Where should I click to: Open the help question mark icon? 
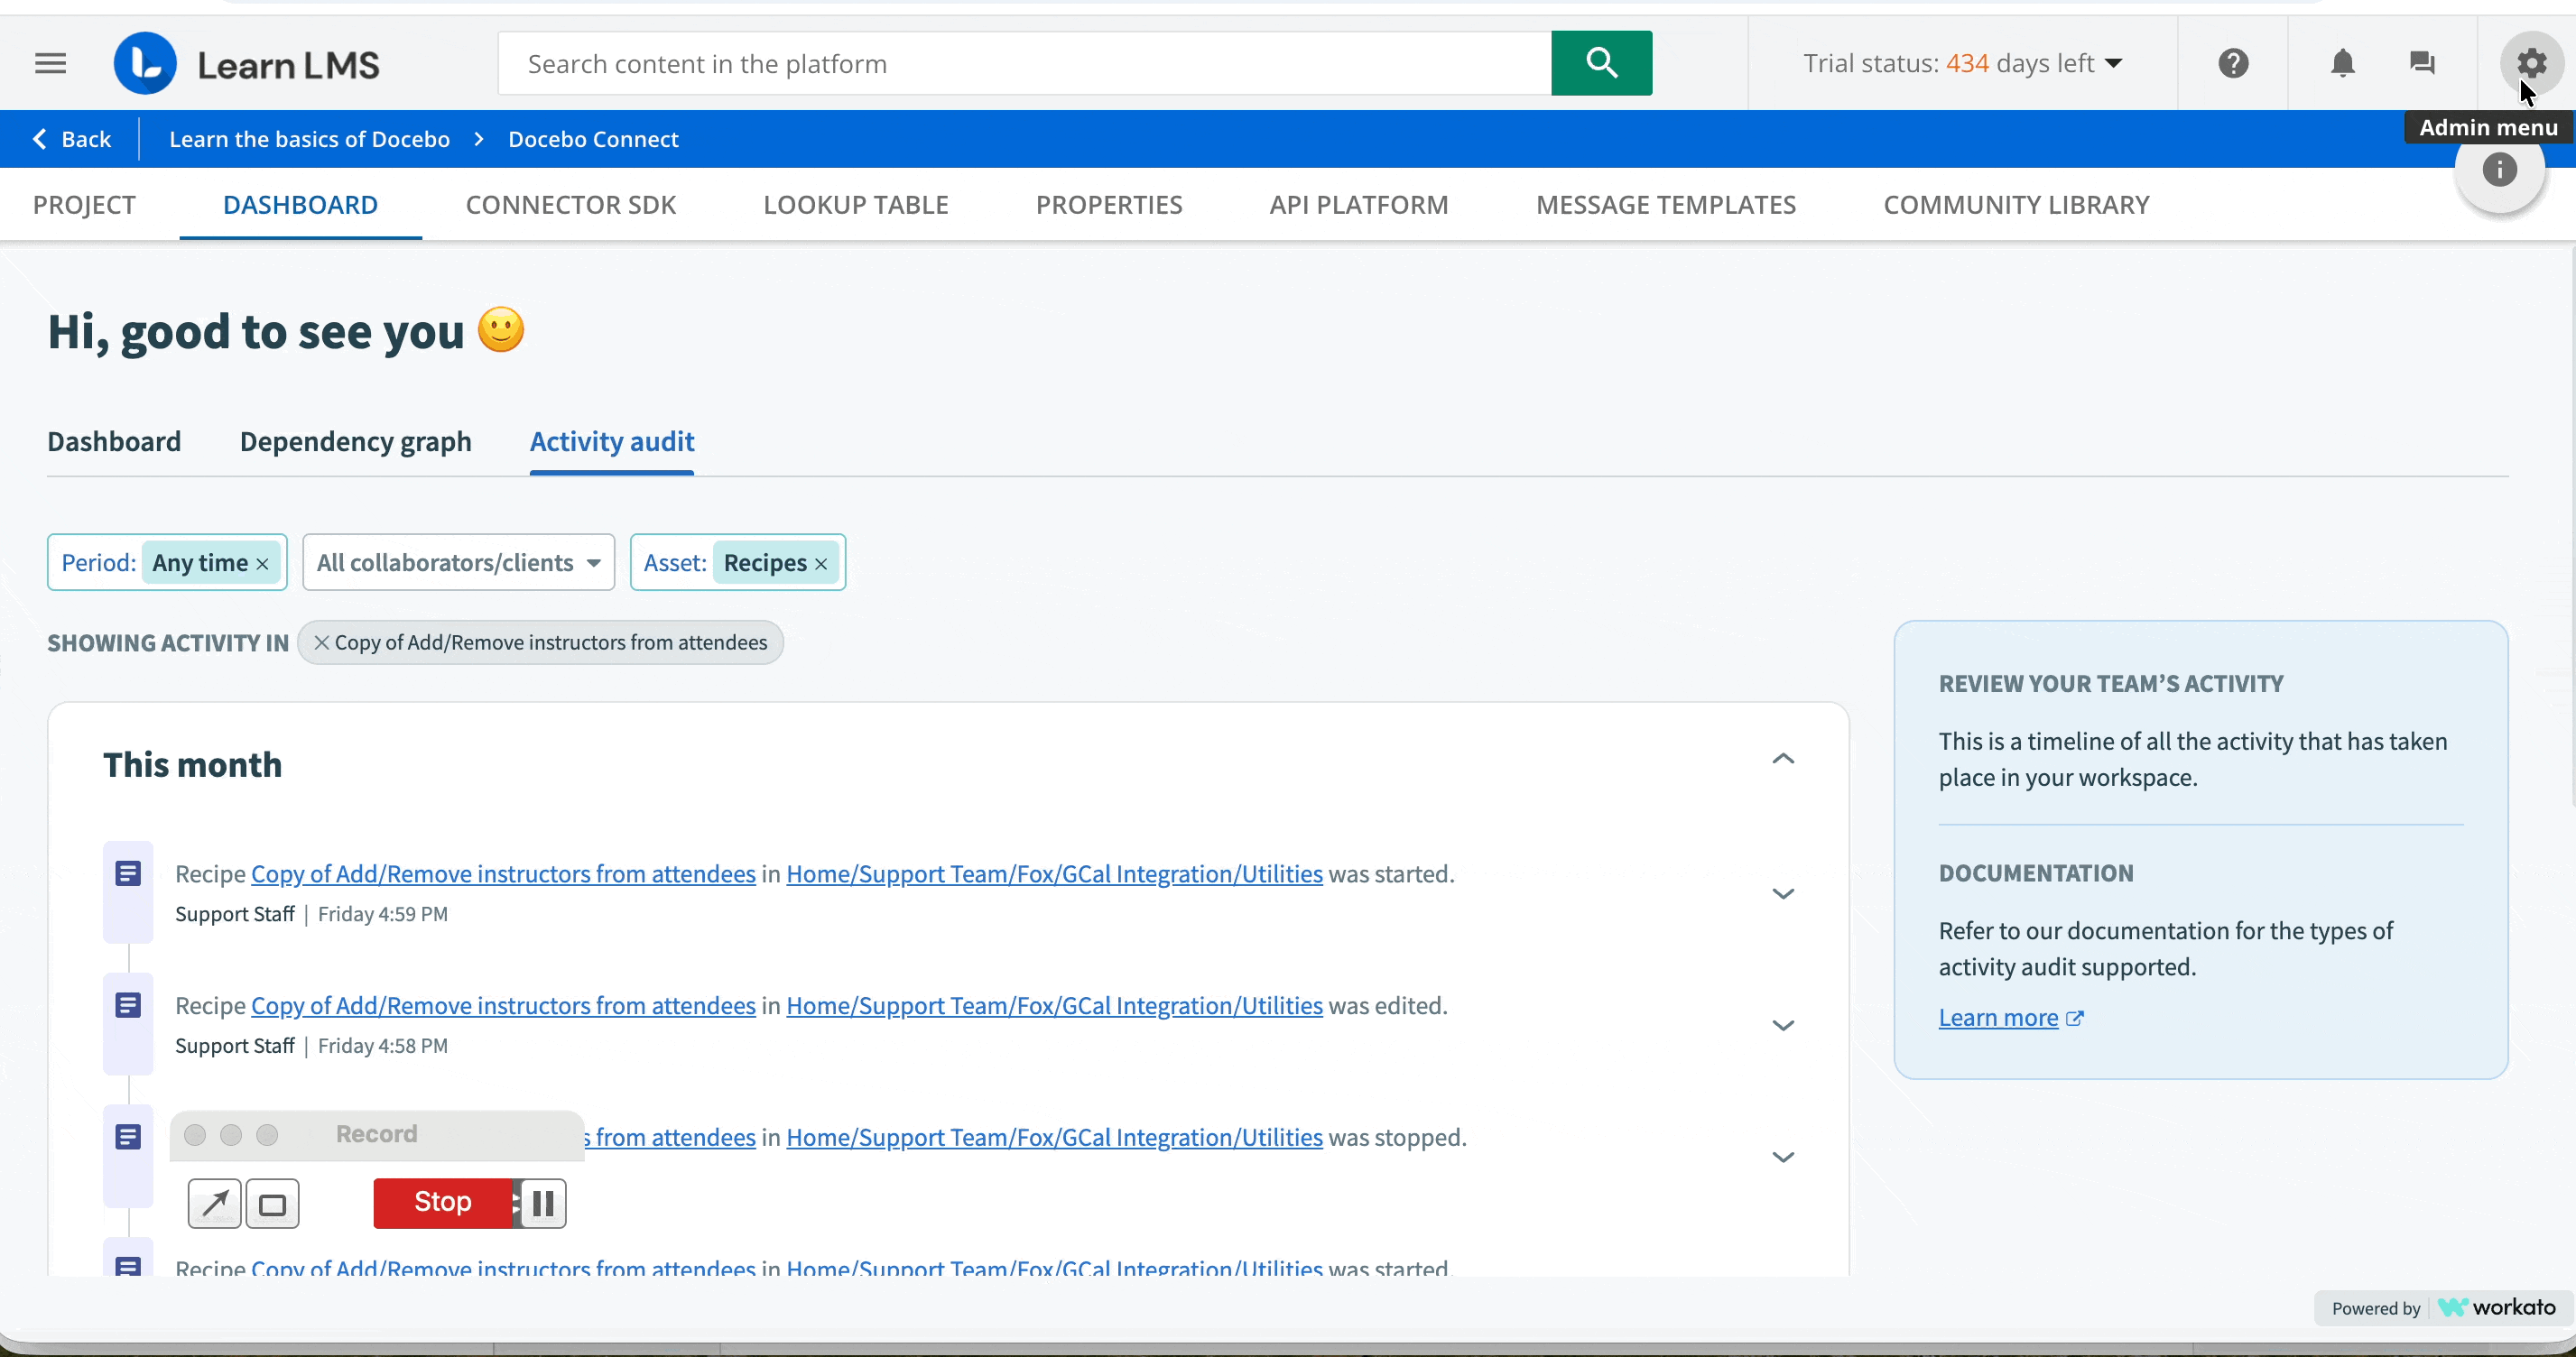2233,64
